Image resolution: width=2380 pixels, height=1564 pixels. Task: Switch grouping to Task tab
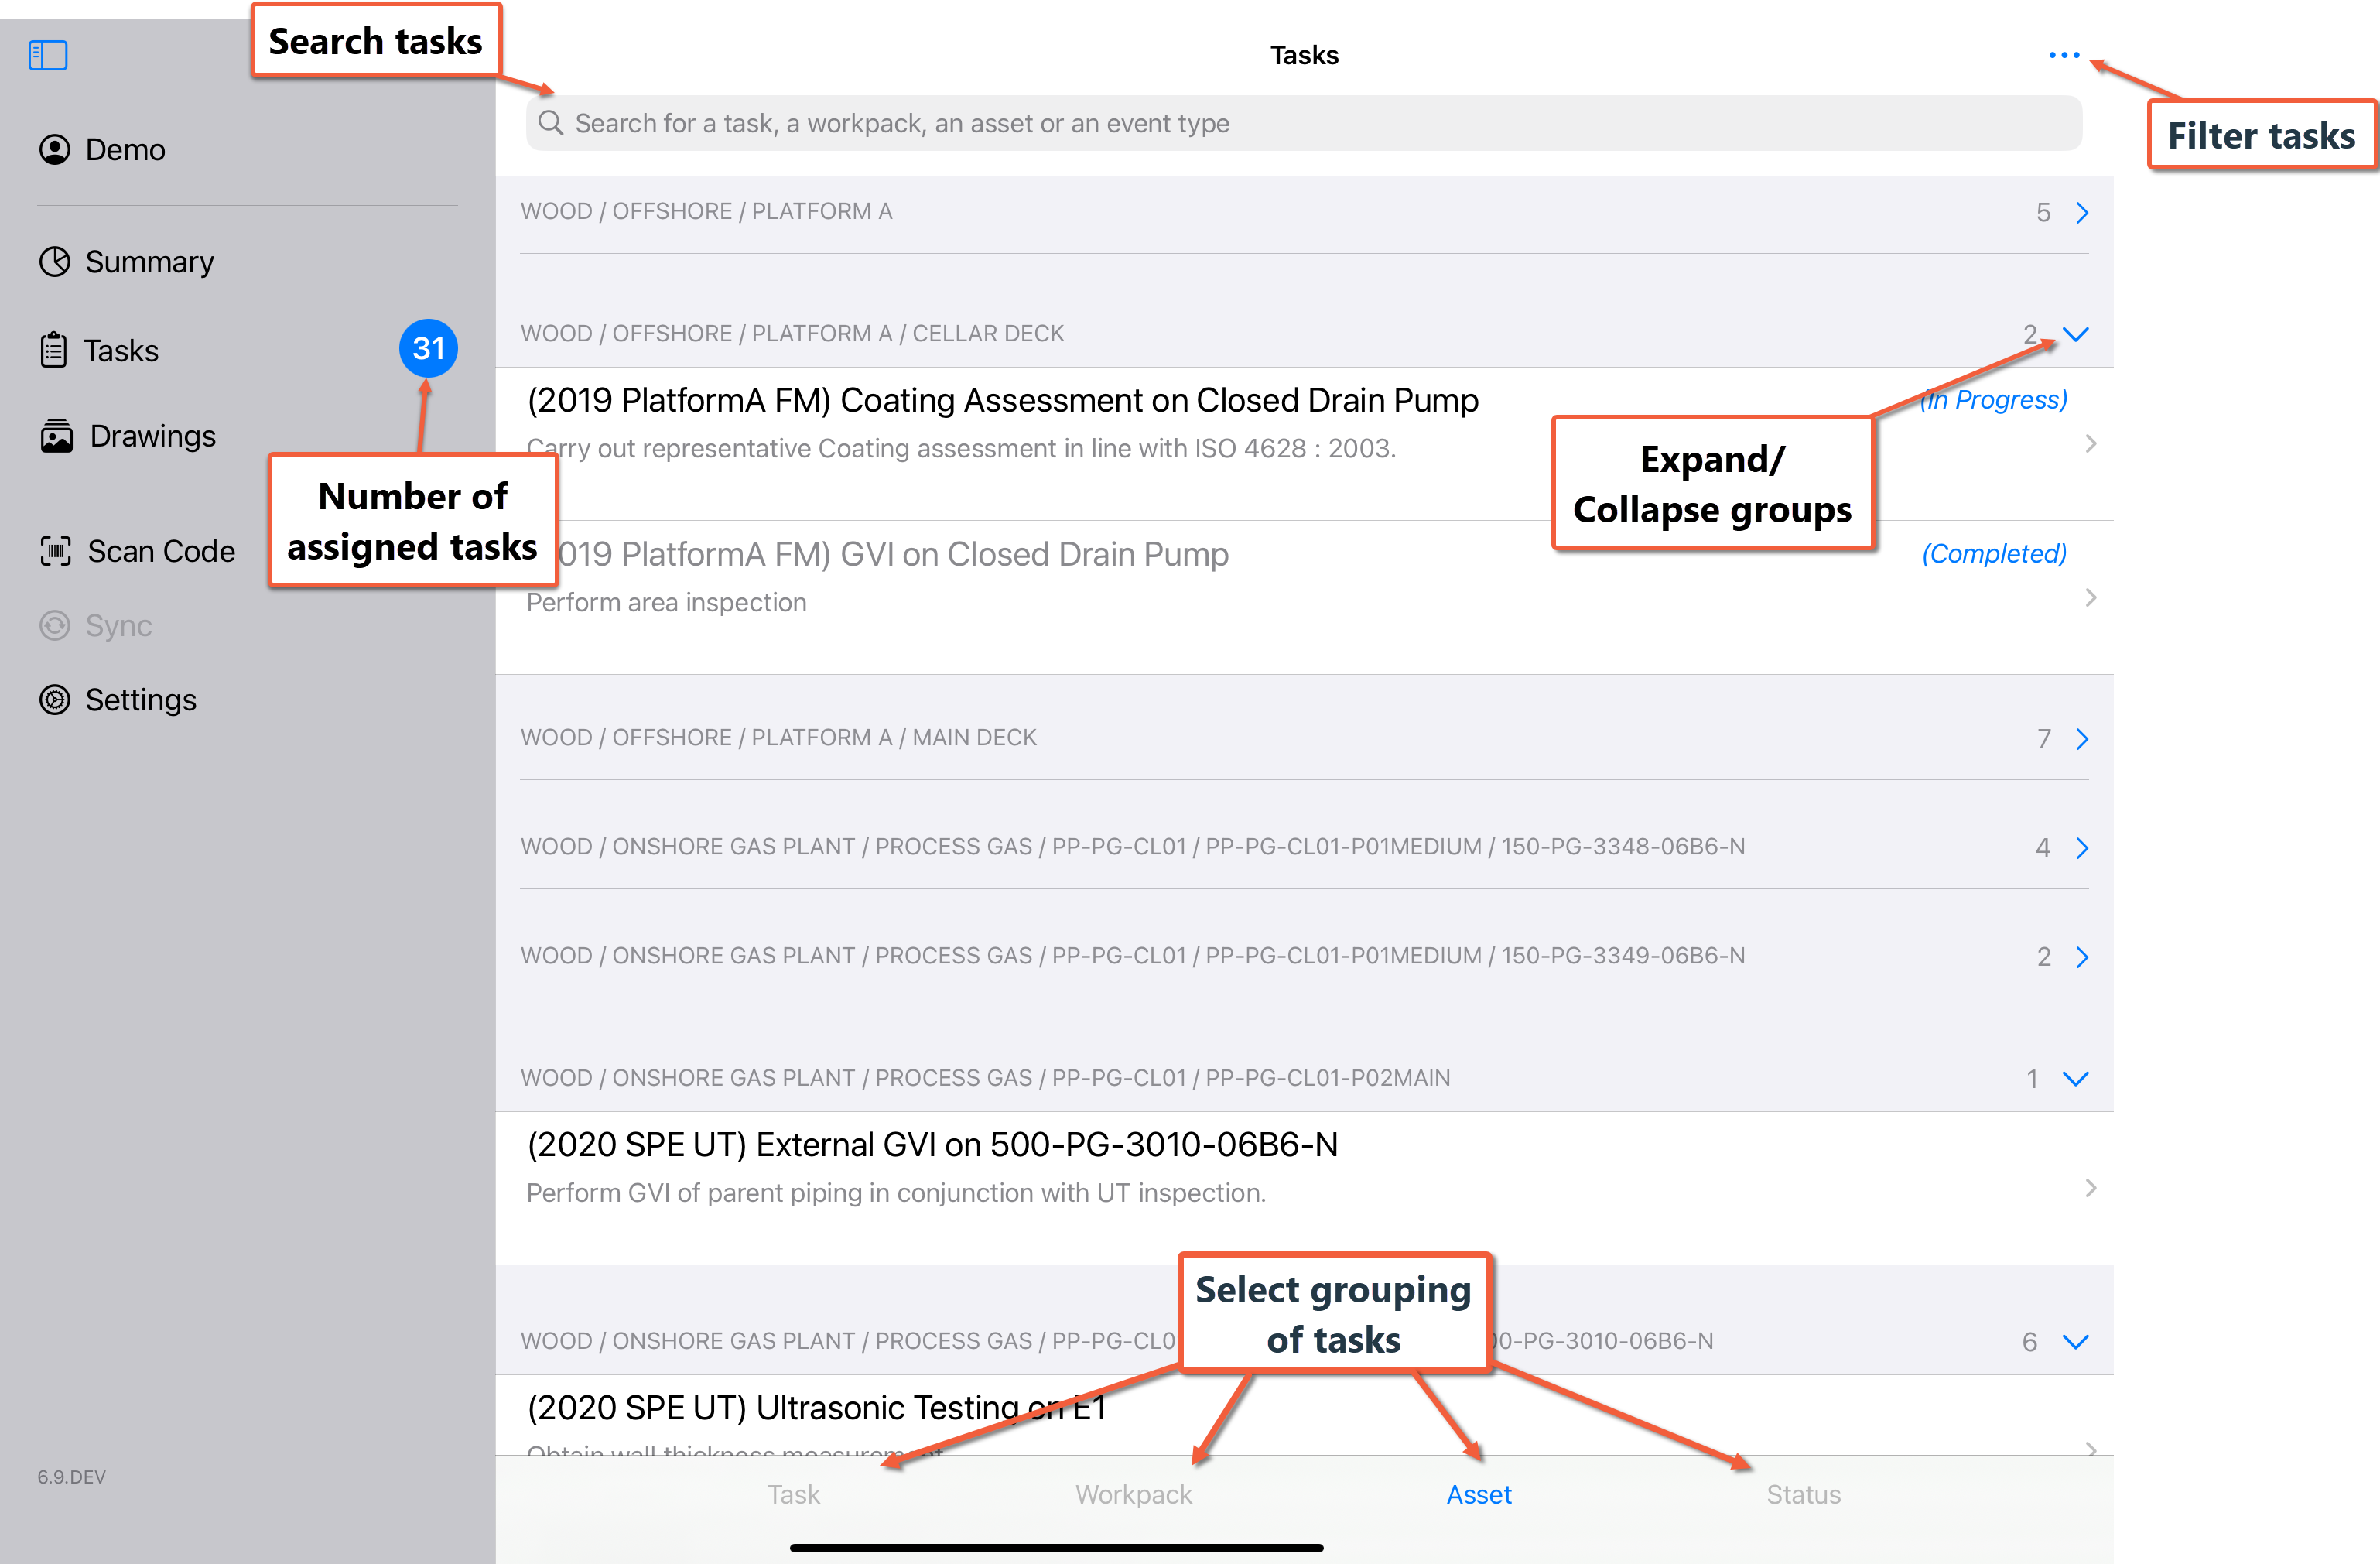[x=793, y=1494]
